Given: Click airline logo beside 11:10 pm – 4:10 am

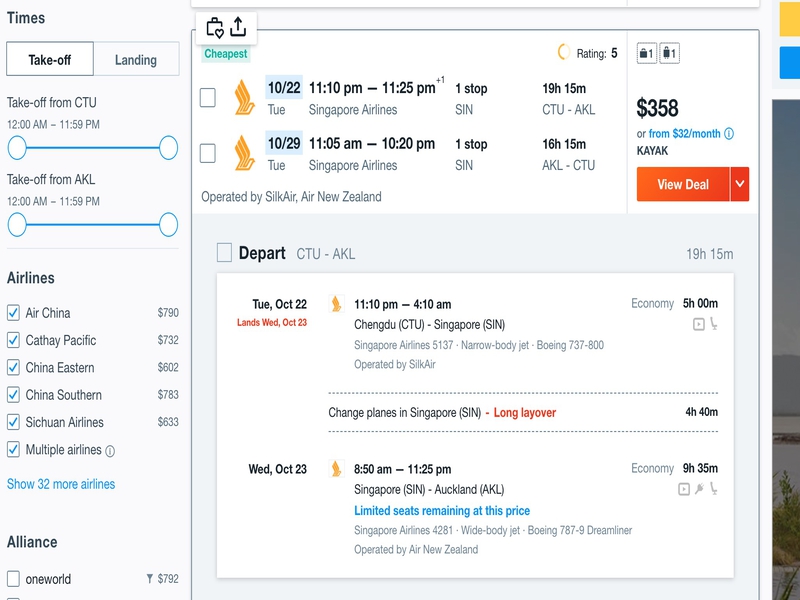Looking at the screenshot, I should pos(336,304).
